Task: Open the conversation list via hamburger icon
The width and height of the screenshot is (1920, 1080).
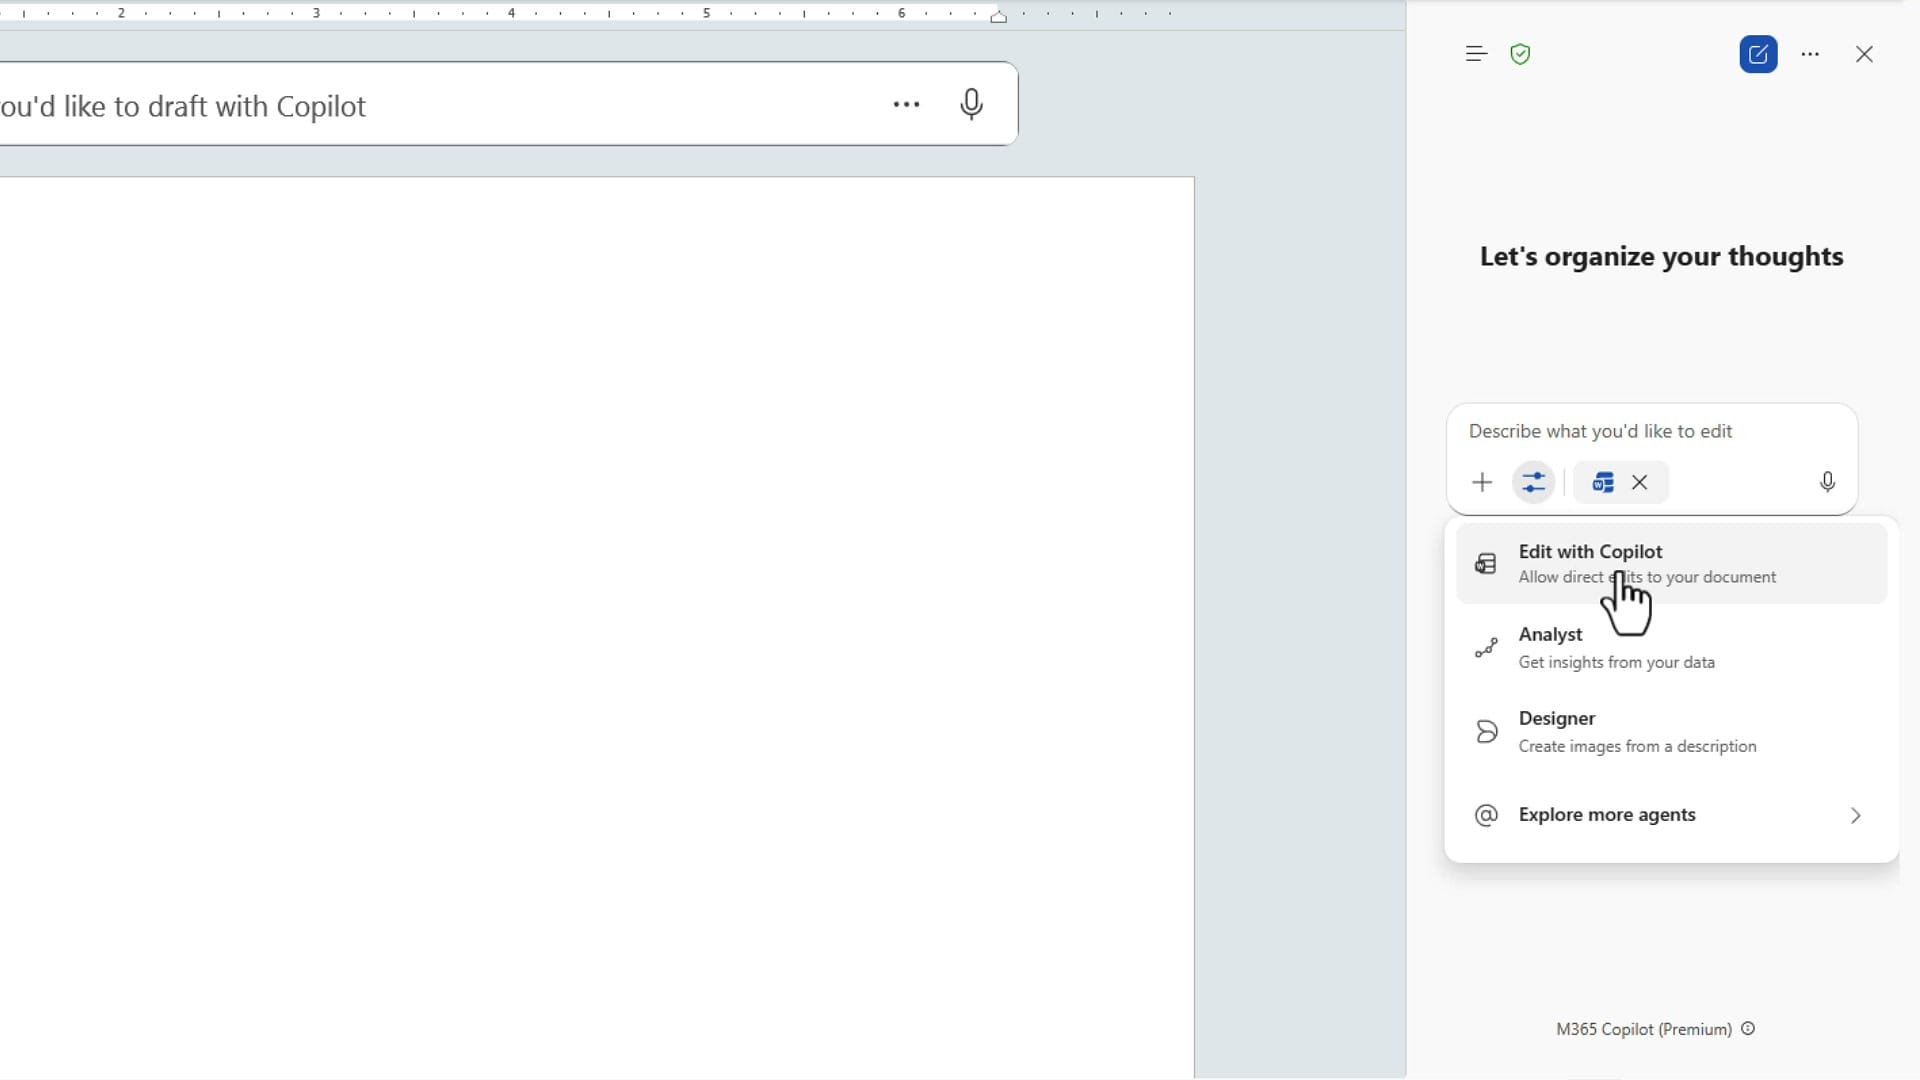Action: (1476, 53)
